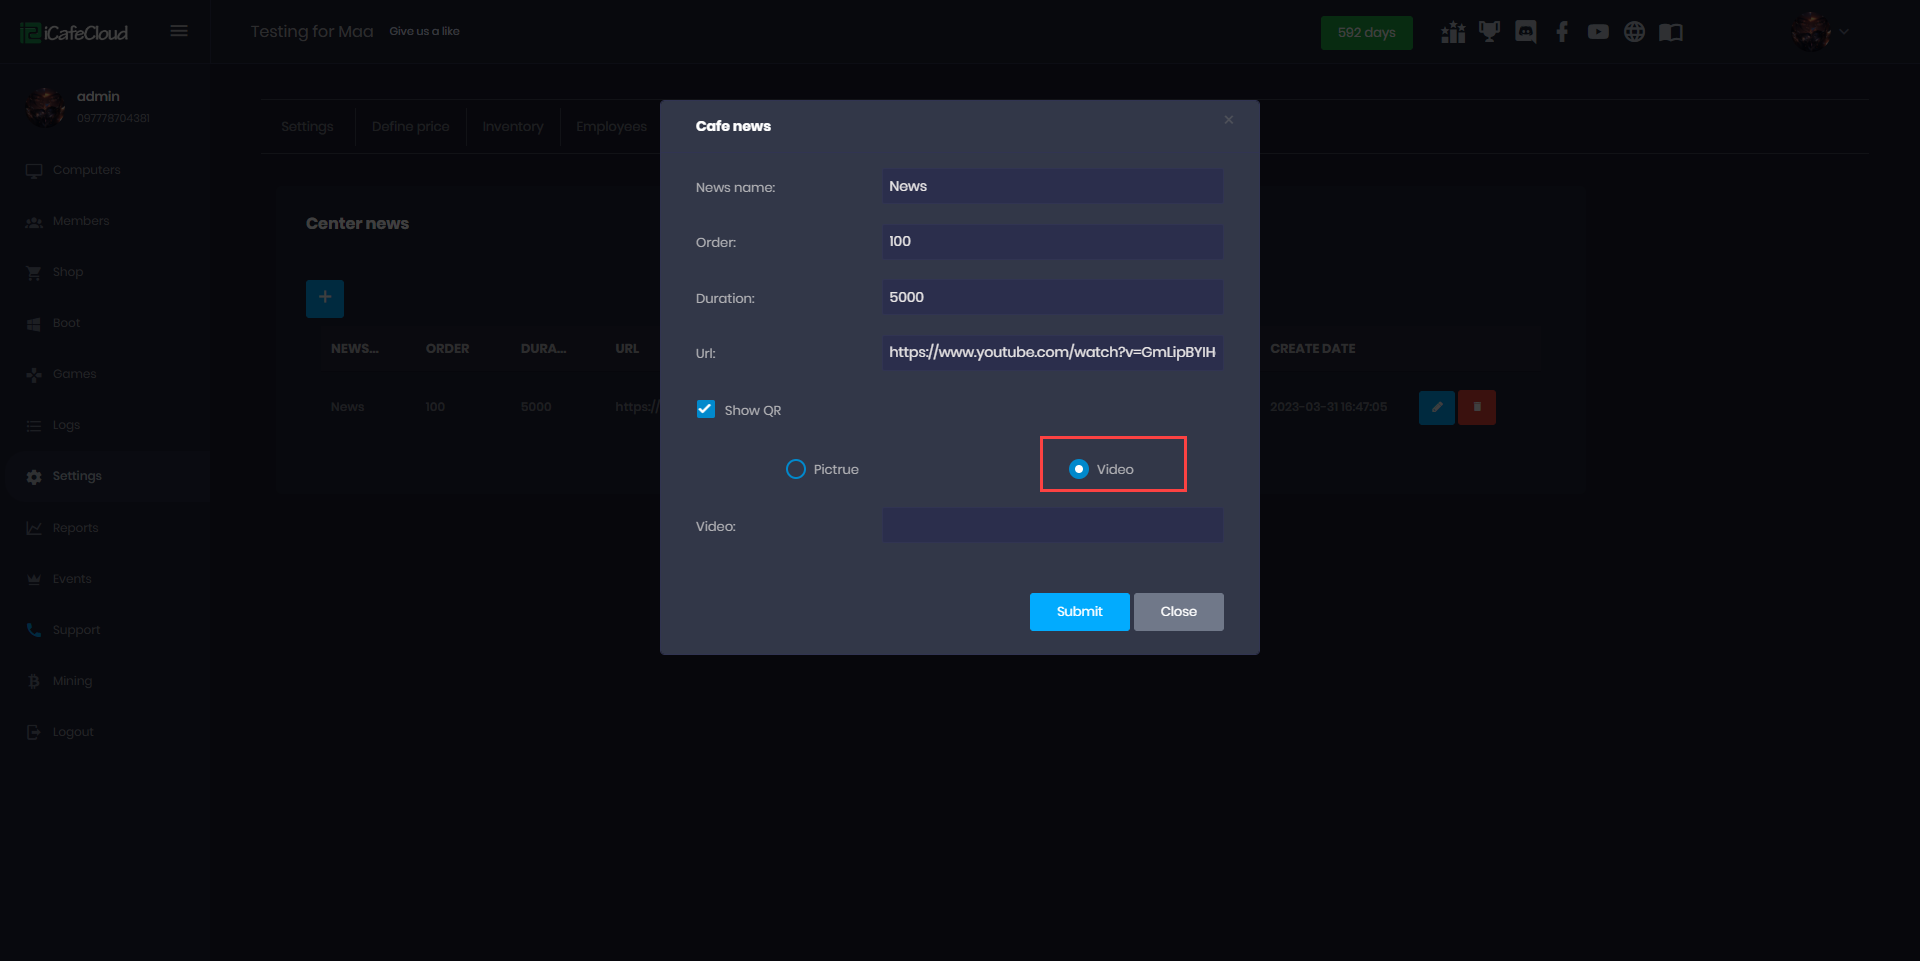1920x961 pixels.
Task: Select the Video radio option
Action: (x=1079, y=469)
